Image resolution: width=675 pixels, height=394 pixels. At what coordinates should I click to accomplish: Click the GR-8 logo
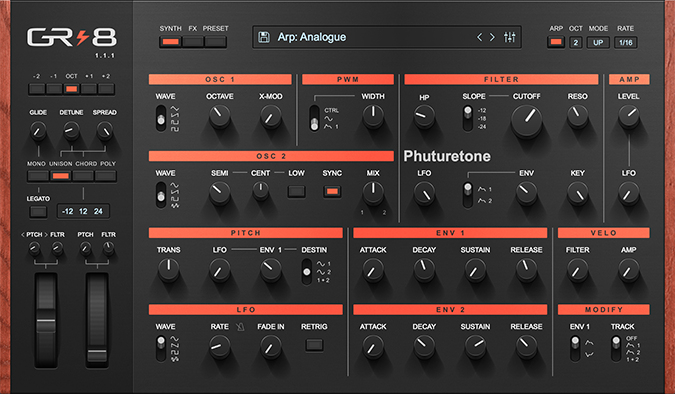(72, 37)
